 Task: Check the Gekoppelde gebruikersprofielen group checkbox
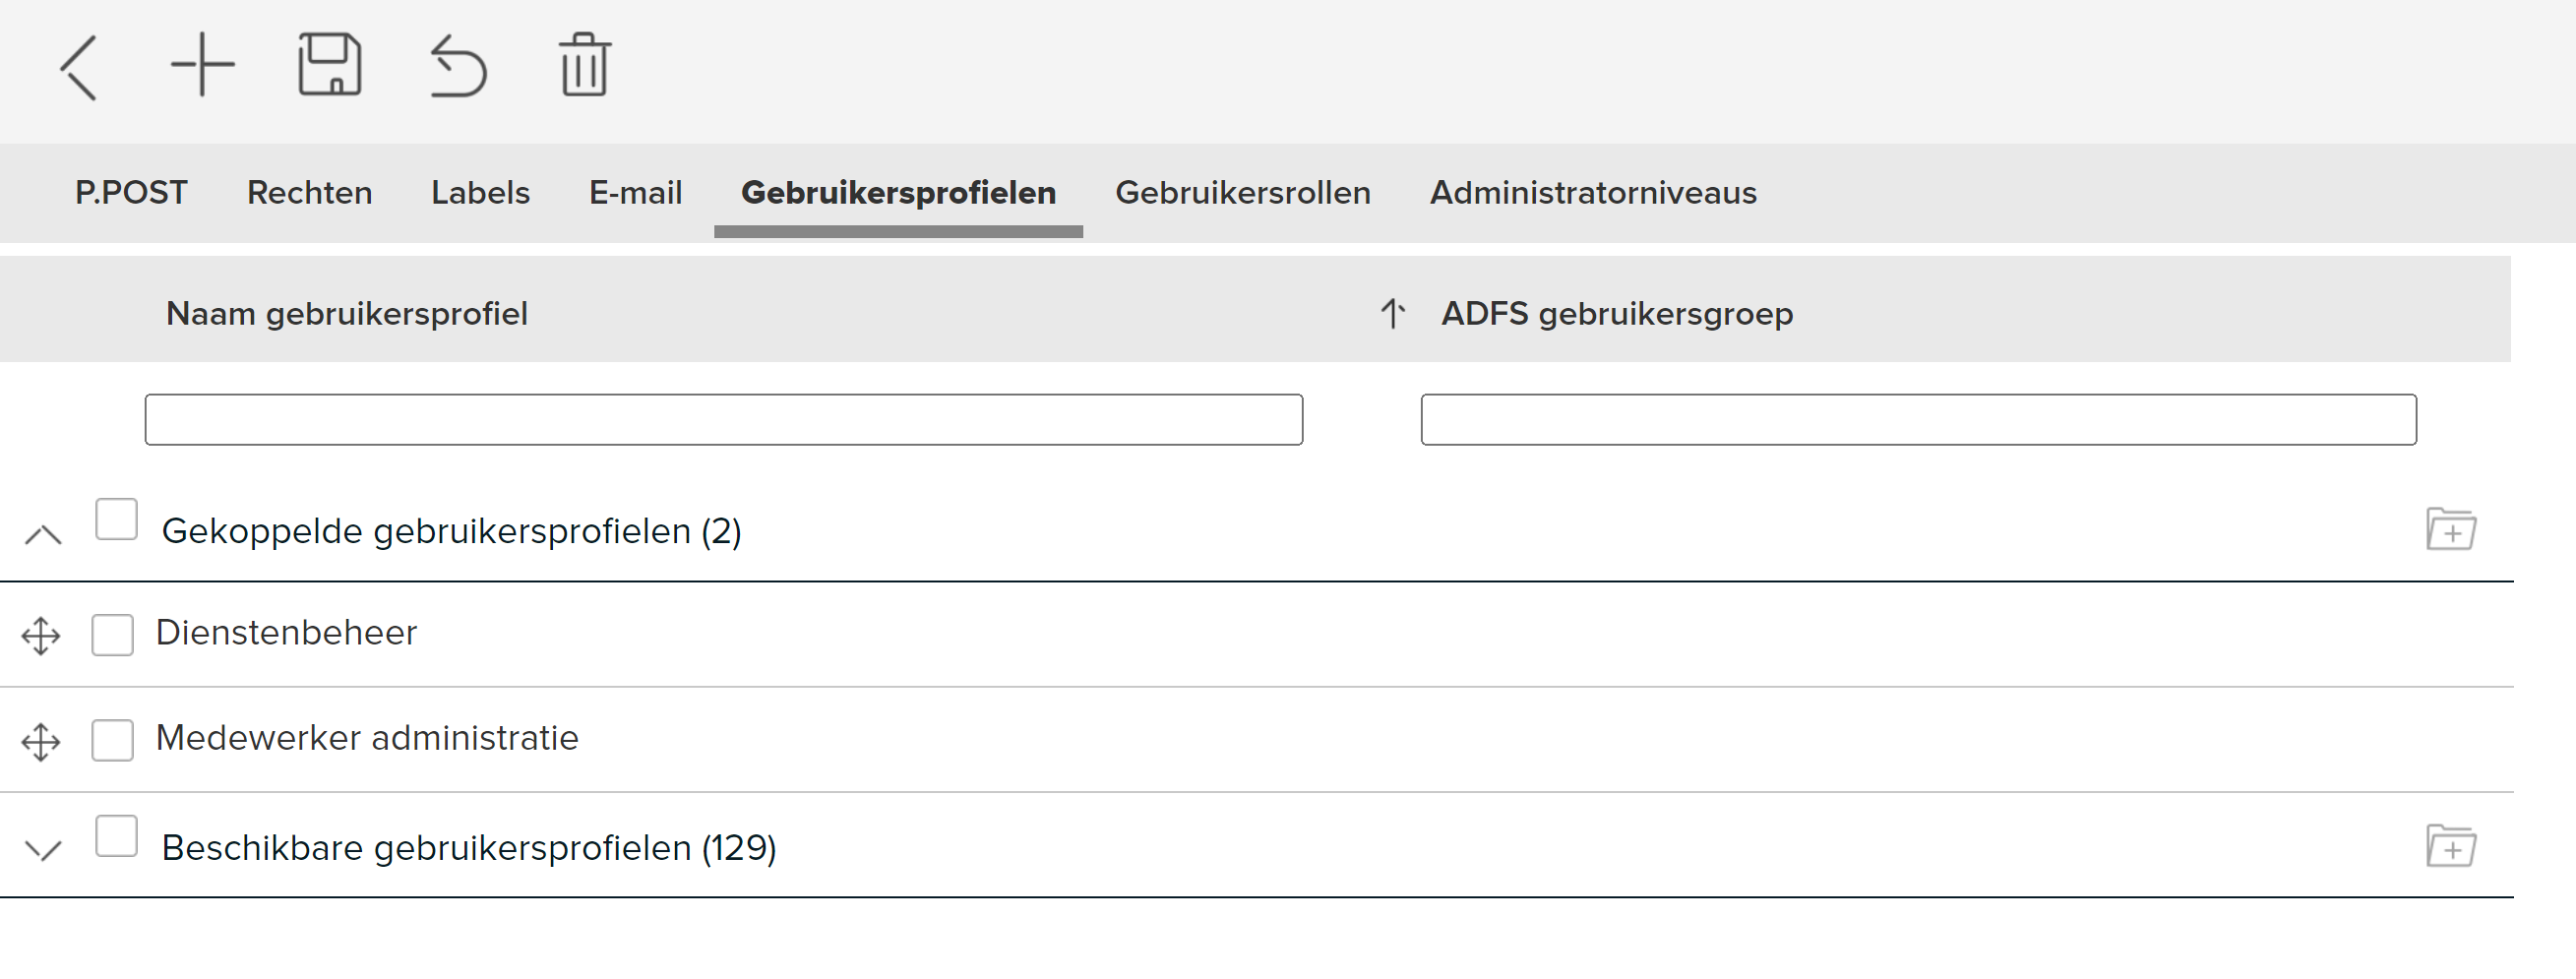tap(116, 520)
